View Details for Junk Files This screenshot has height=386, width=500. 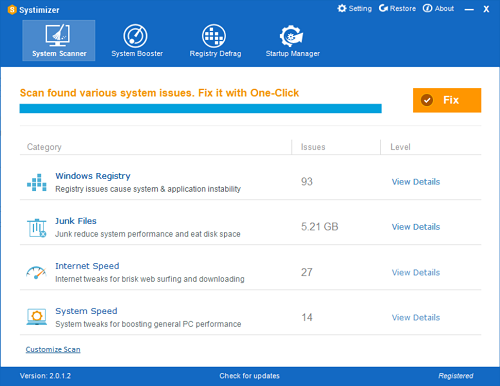416,227
